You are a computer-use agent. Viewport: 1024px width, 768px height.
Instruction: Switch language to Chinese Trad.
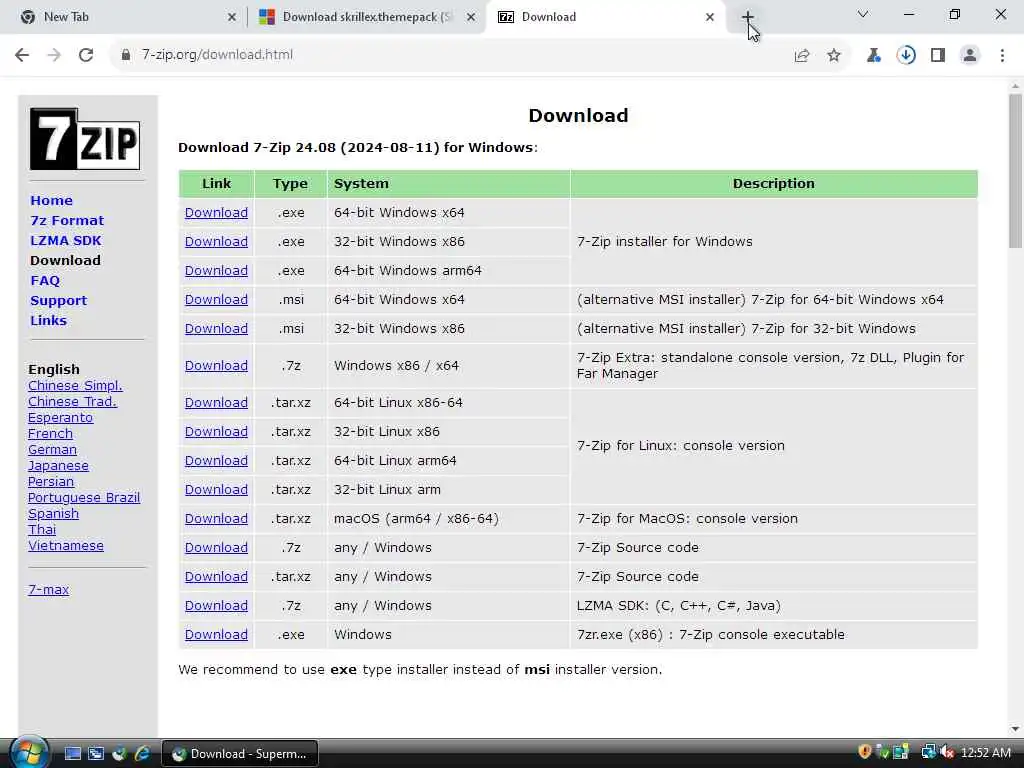tap(72, 402)
